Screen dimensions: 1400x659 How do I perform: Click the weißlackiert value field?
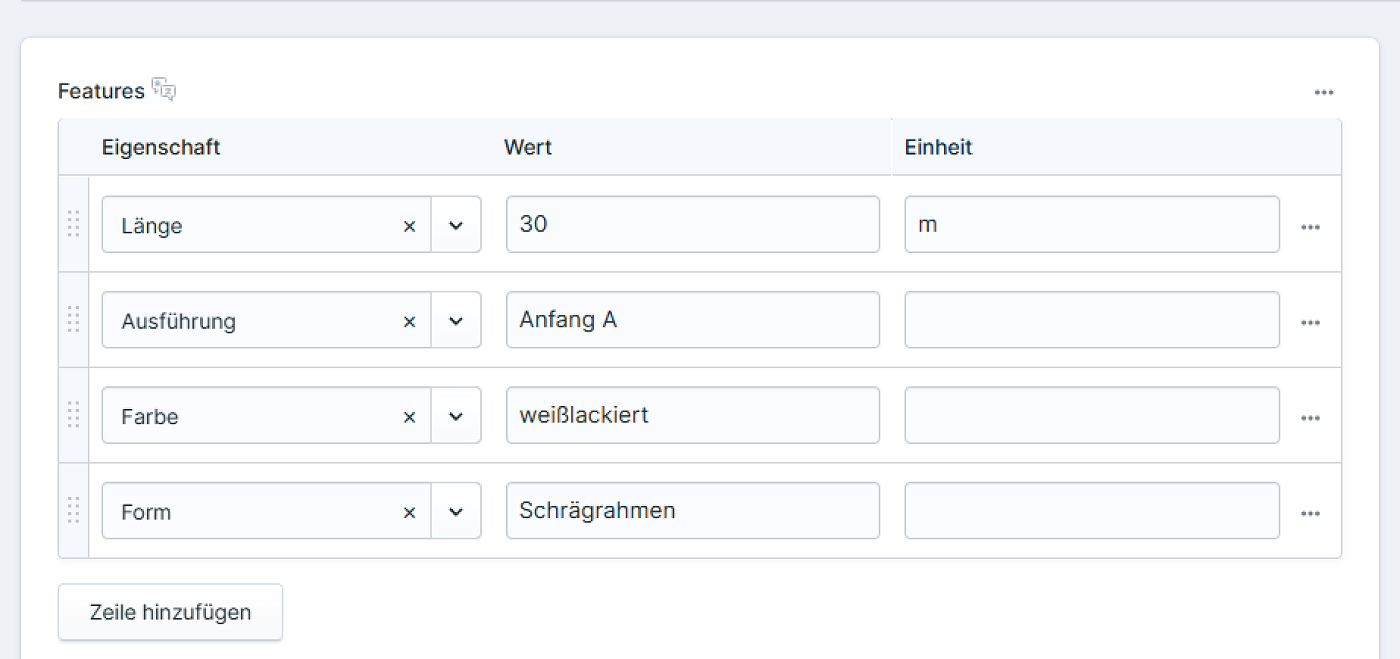coord(692,415)
